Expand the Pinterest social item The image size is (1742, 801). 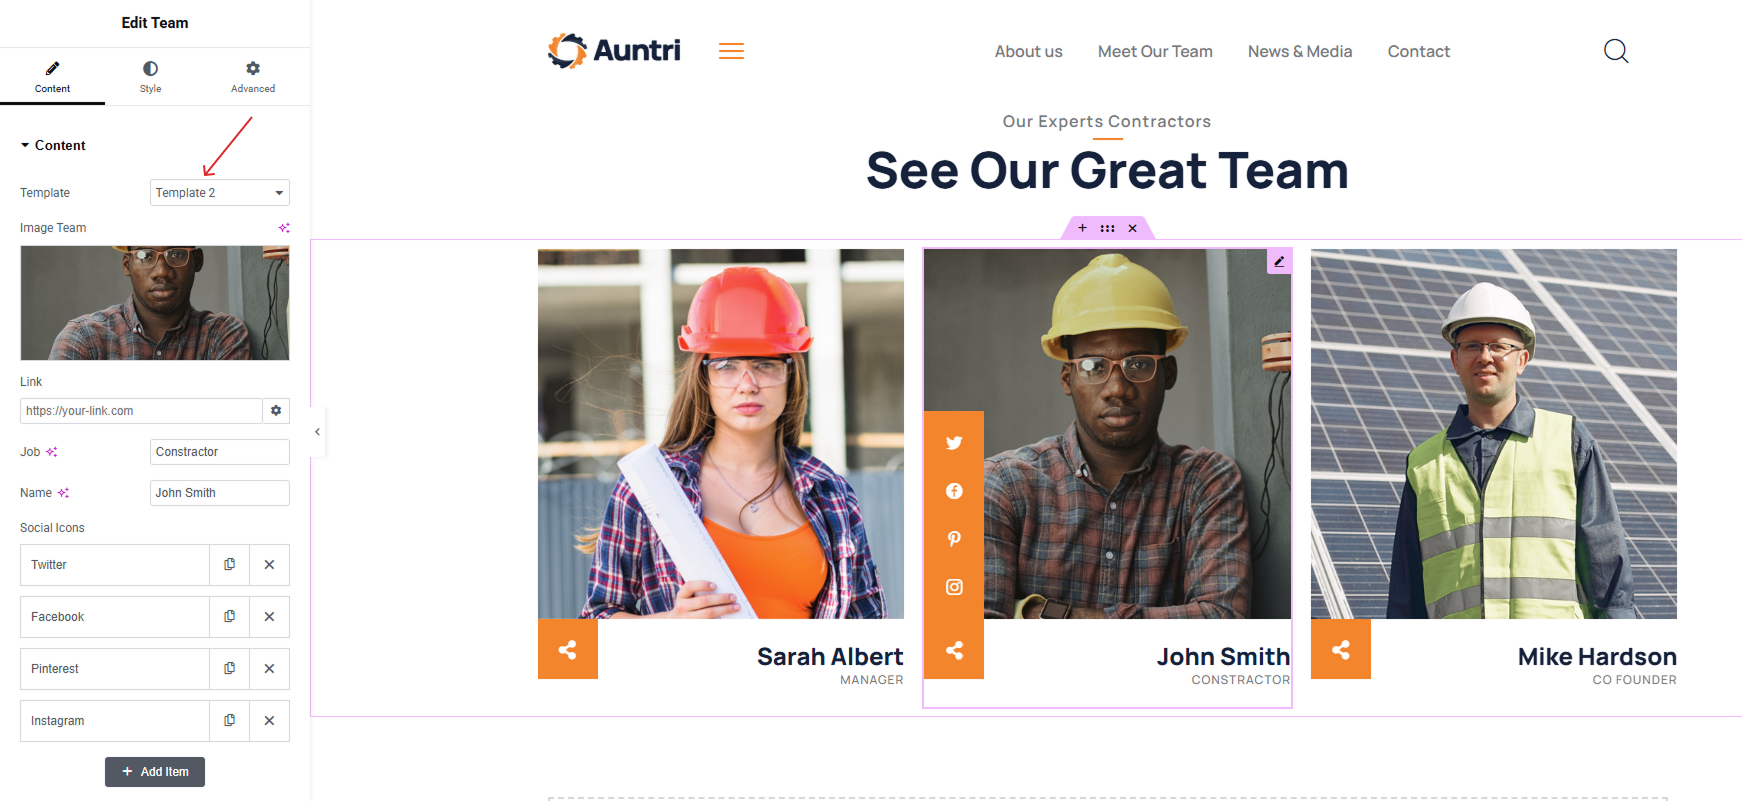tap(115, 669)
